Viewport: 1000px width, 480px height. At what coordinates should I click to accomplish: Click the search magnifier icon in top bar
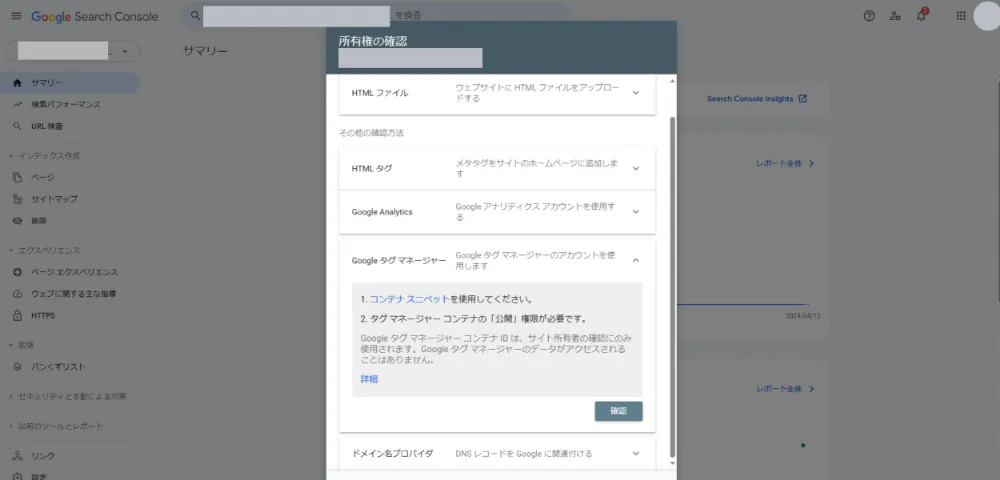195,15
